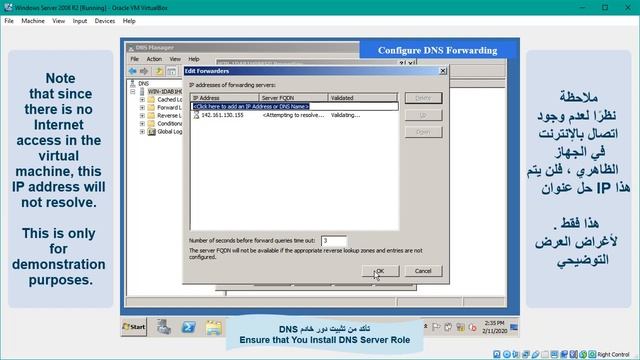Click the forward queries timeout seconds field
The image size is (640, 360).
point(333,241)
